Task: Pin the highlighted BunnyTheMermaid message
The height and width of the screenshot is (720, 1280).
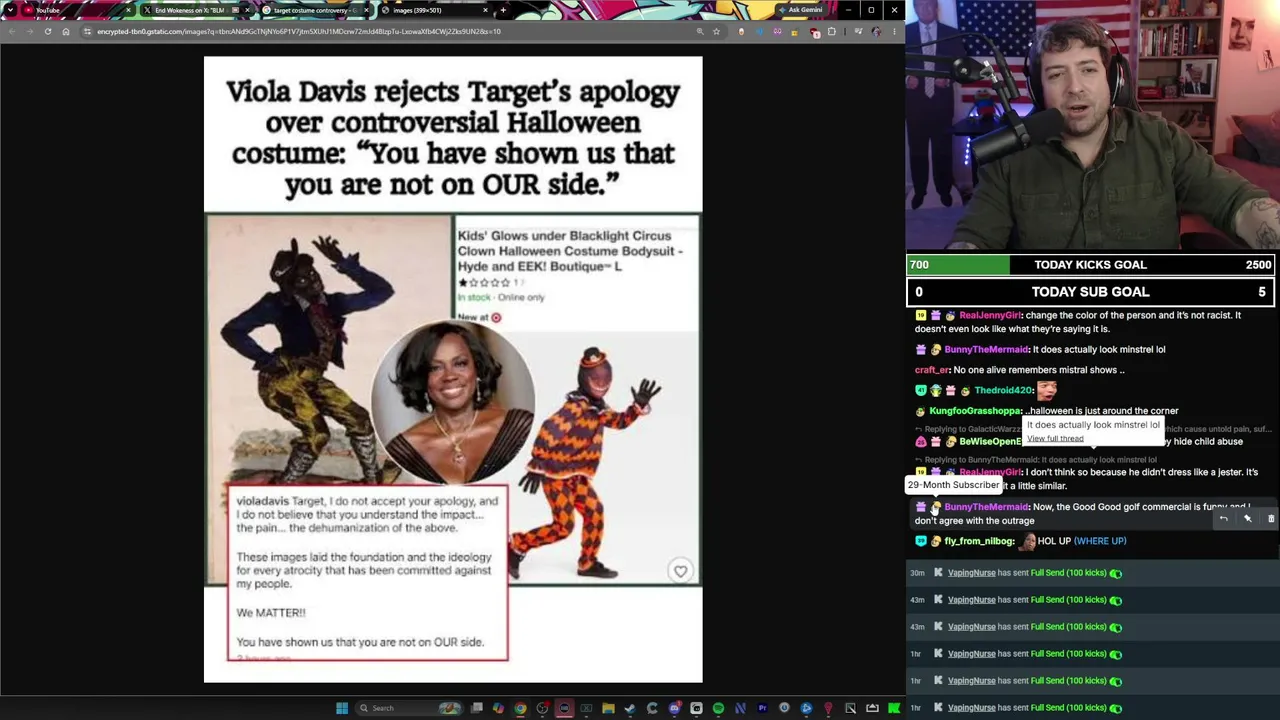Action: [1247, 518]
